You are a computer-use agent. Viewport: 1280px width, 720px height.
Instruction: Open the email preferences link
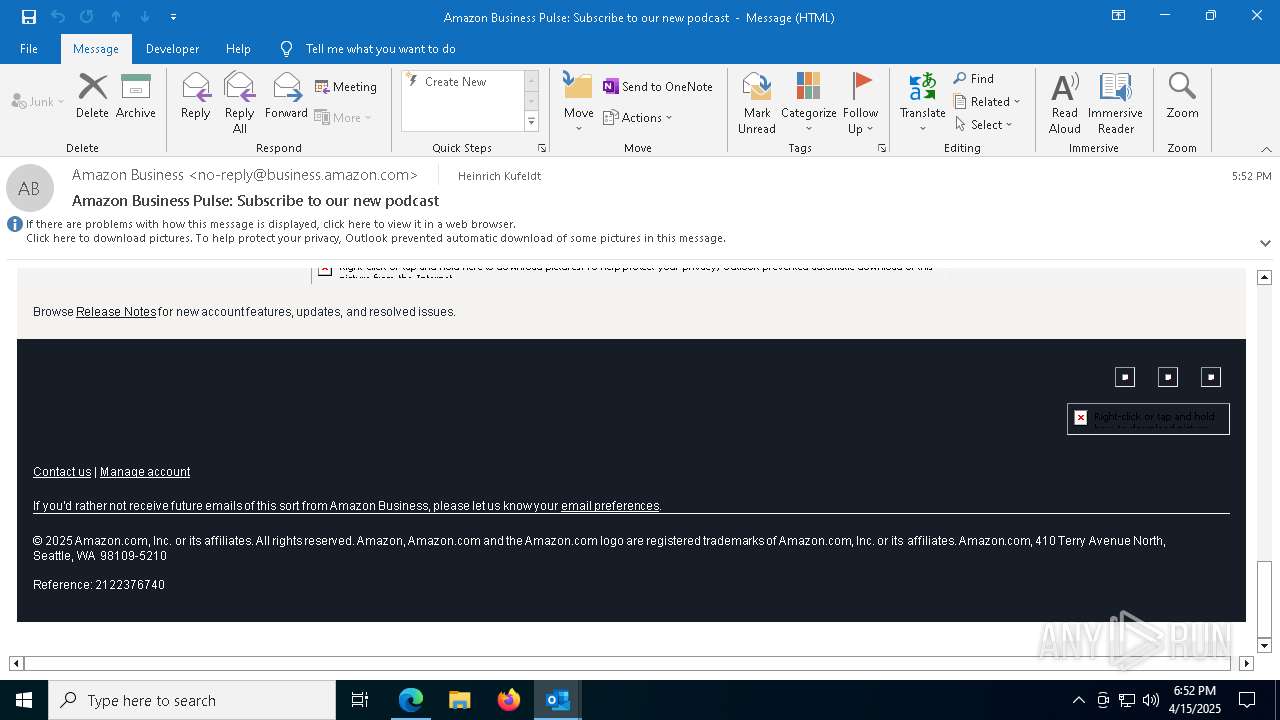tap(610, 506)
